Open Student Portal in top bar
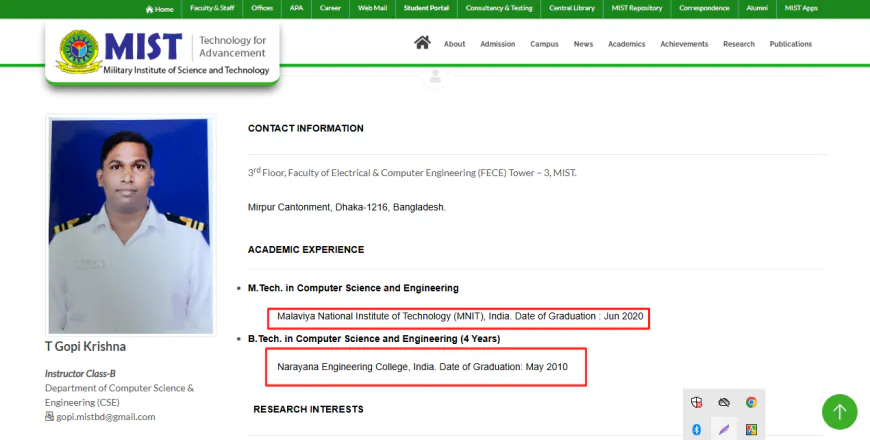Image resolution: width=870 pixels, height=440 pixels. 426,8
